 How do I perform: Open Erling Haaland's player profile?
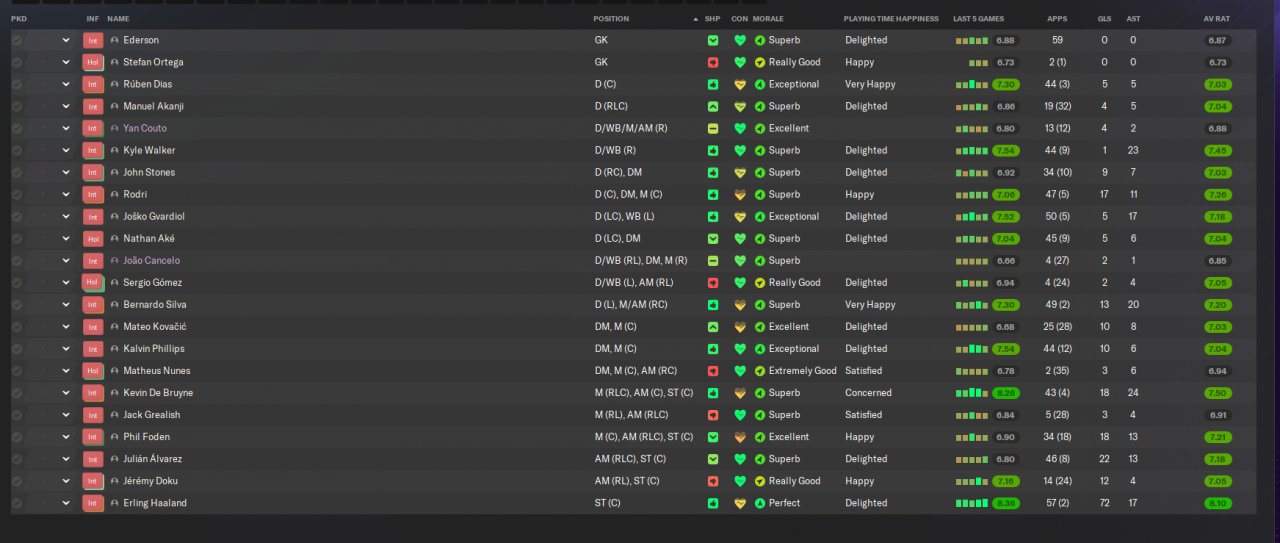tap(155, 503)
